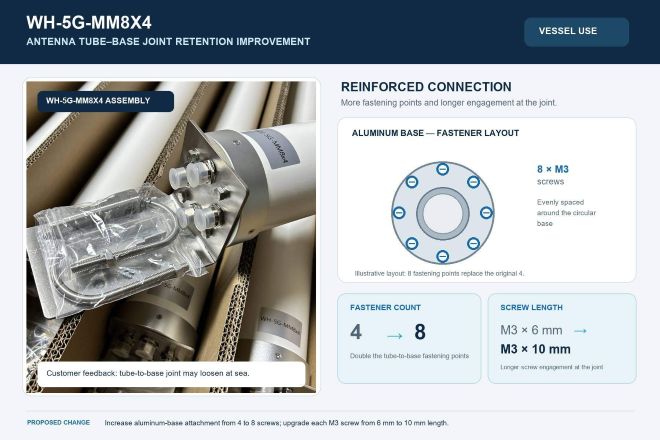Click the arrow between 4 and 8
The width and height of the screenshot is (660, 440).
click(x=394, y=336)
